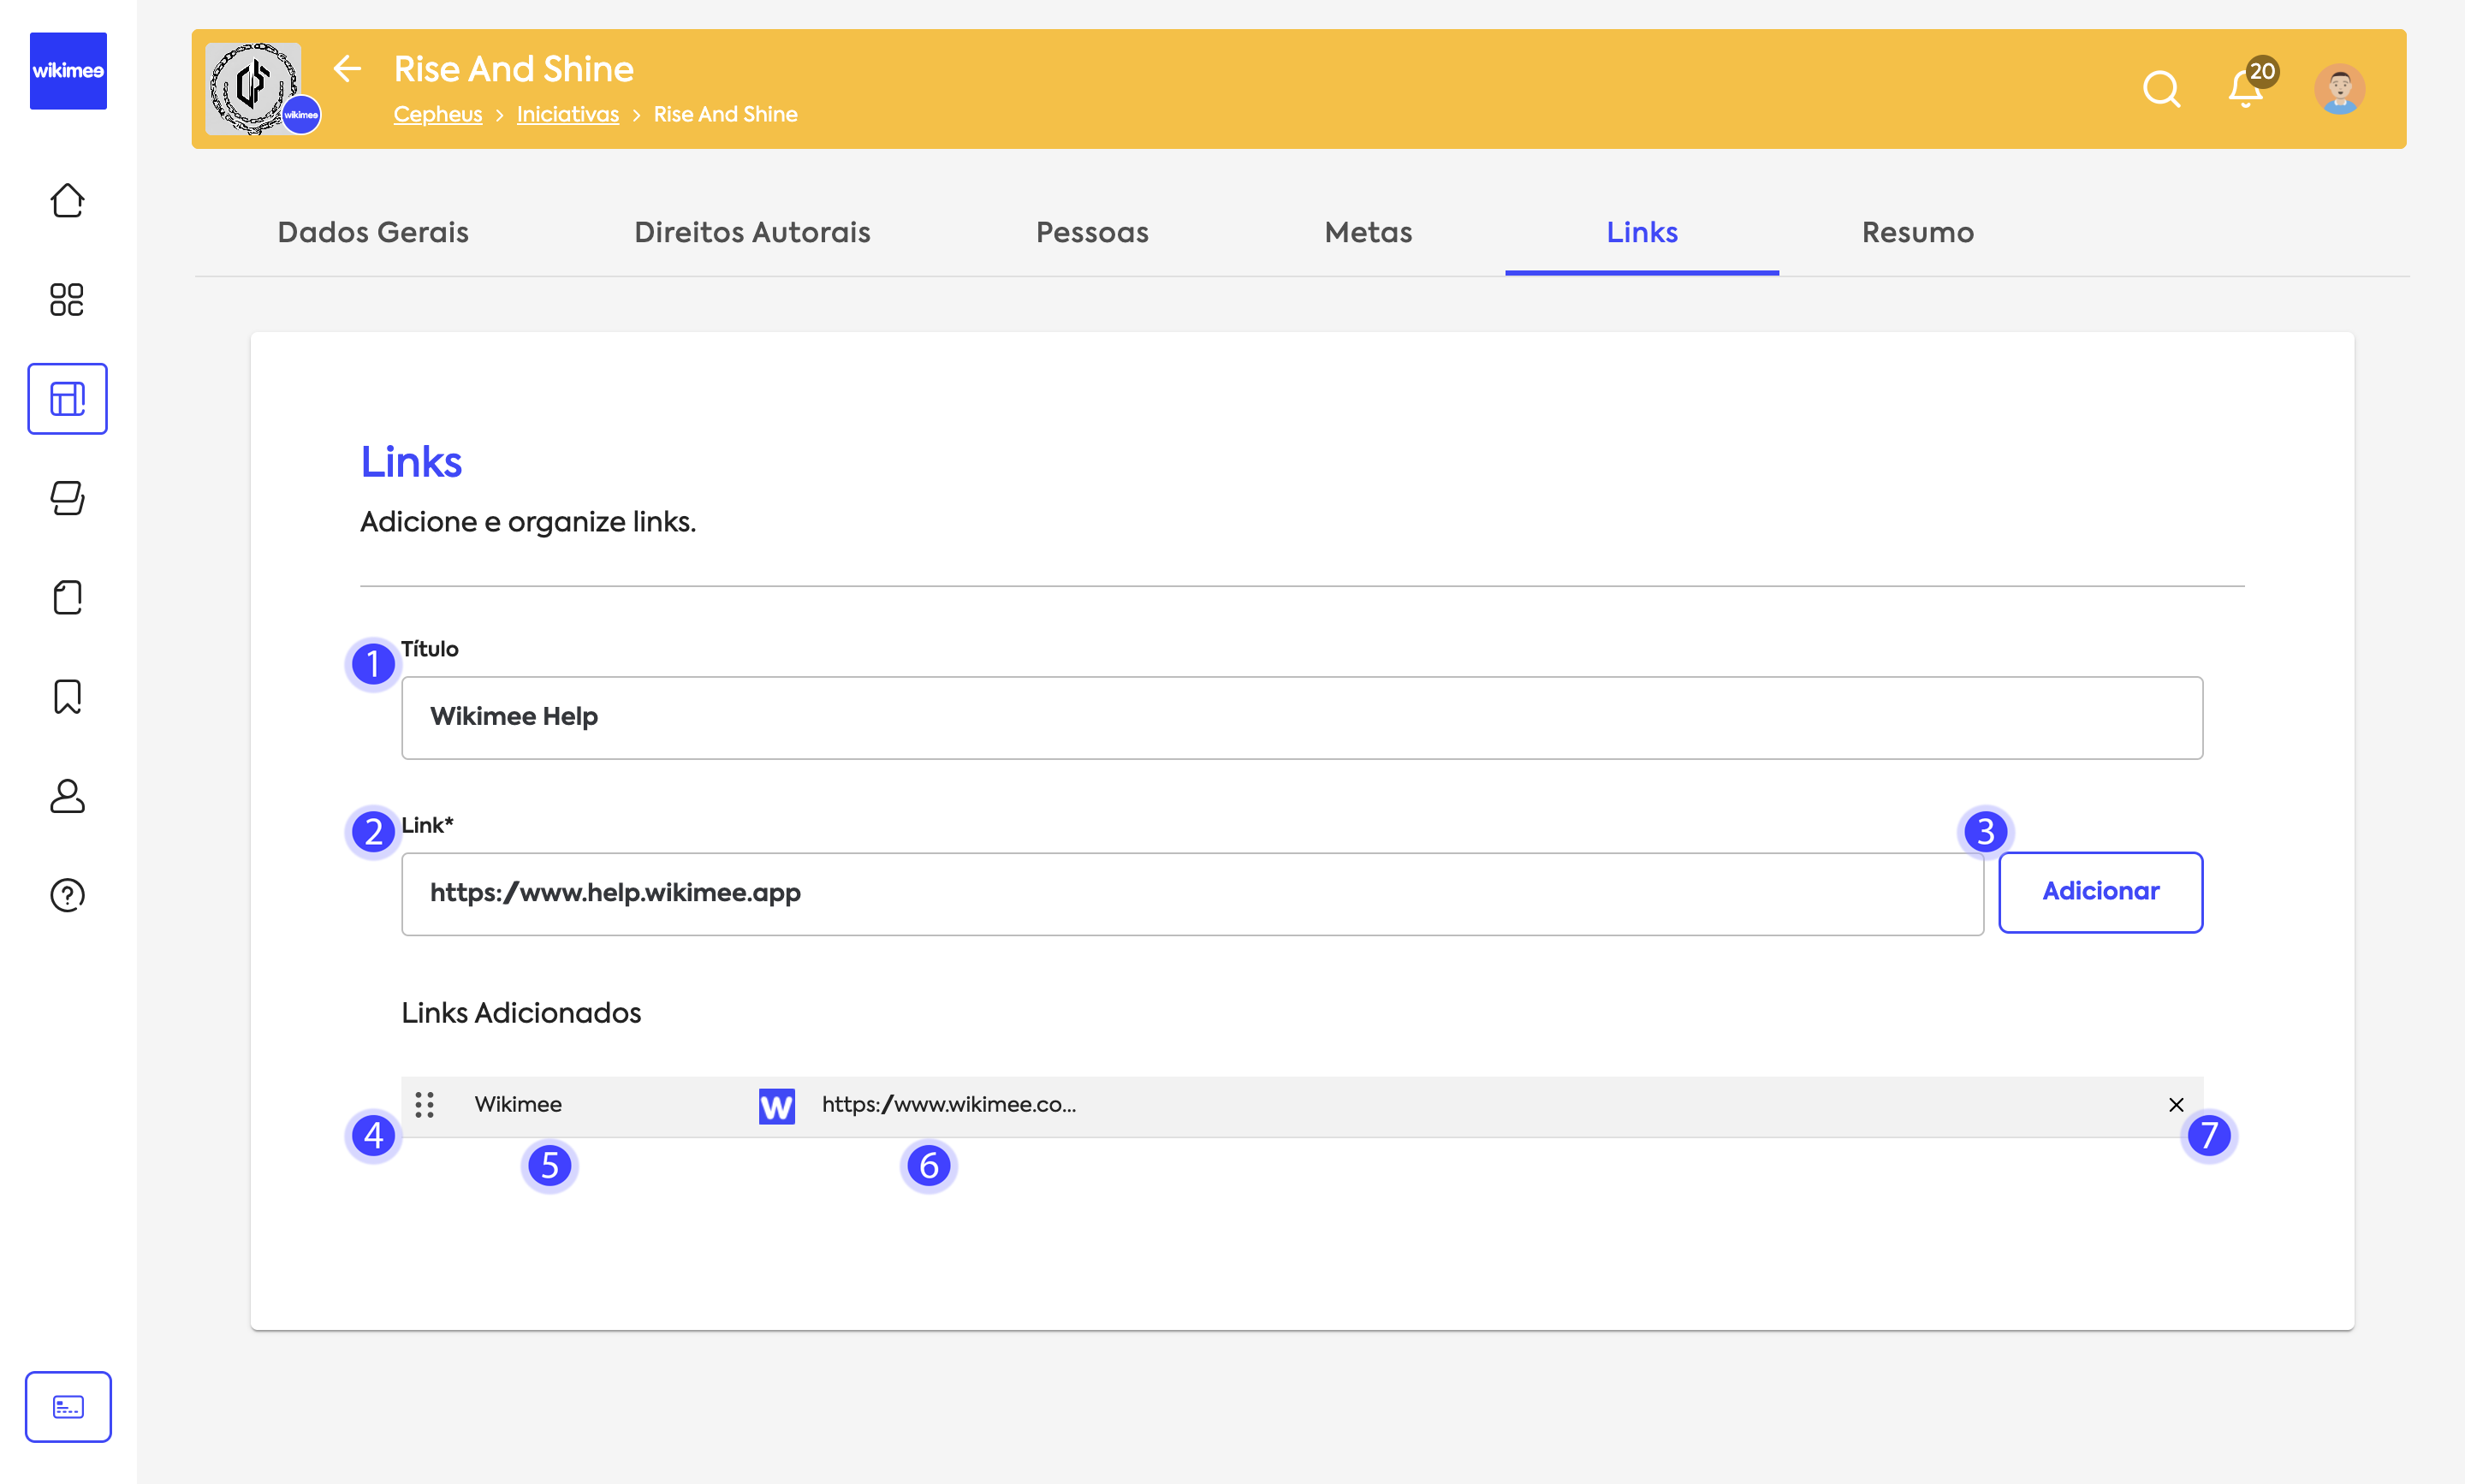
Task: Follow the Cepheus breadcrumb link
Action: coord(437,114)
